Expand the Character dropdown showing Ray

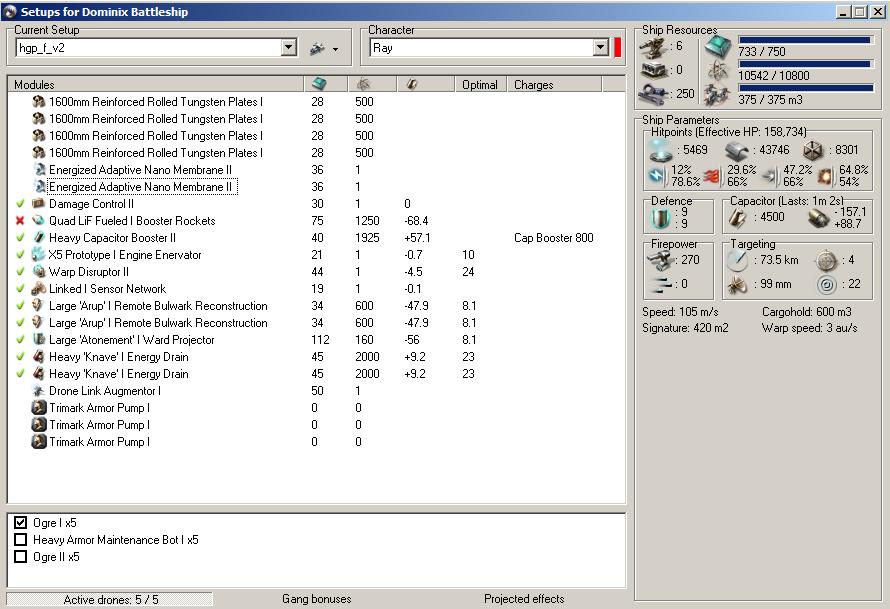point(601,48)
